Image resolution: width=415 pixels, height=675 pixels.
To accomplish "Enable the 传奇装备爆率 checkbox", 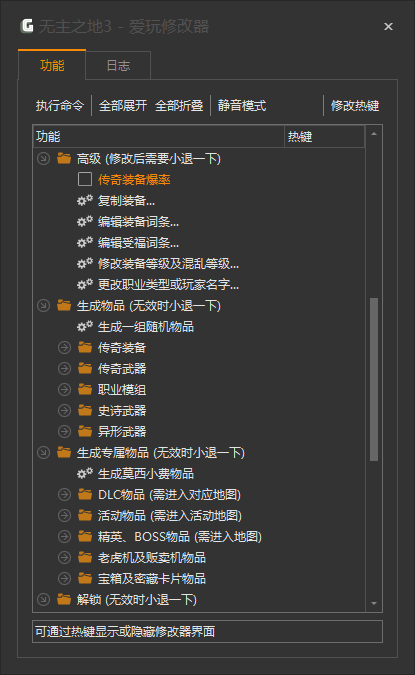I will click(x=85, y=179).
